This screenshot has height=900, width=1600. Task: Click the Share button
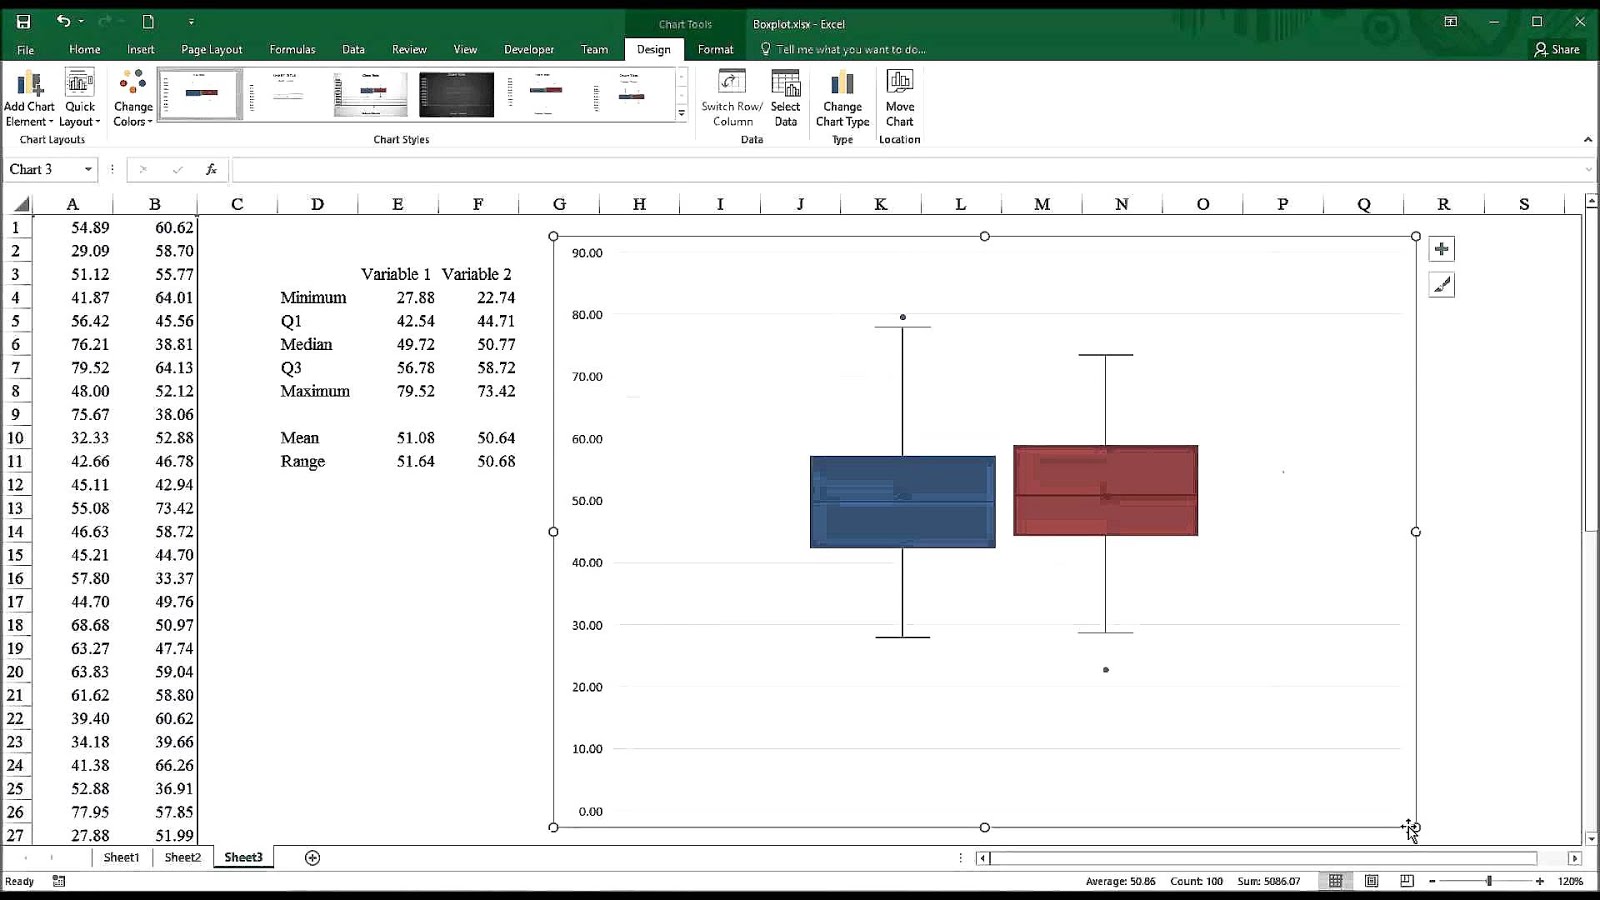coord(1557,48)
